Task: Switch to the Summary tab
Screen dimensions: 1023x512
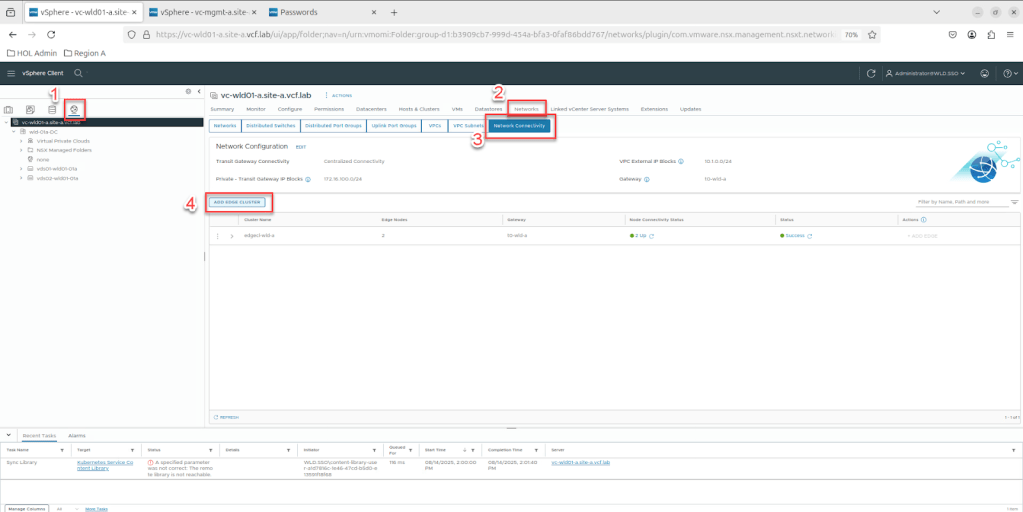Action: [222, 109]
